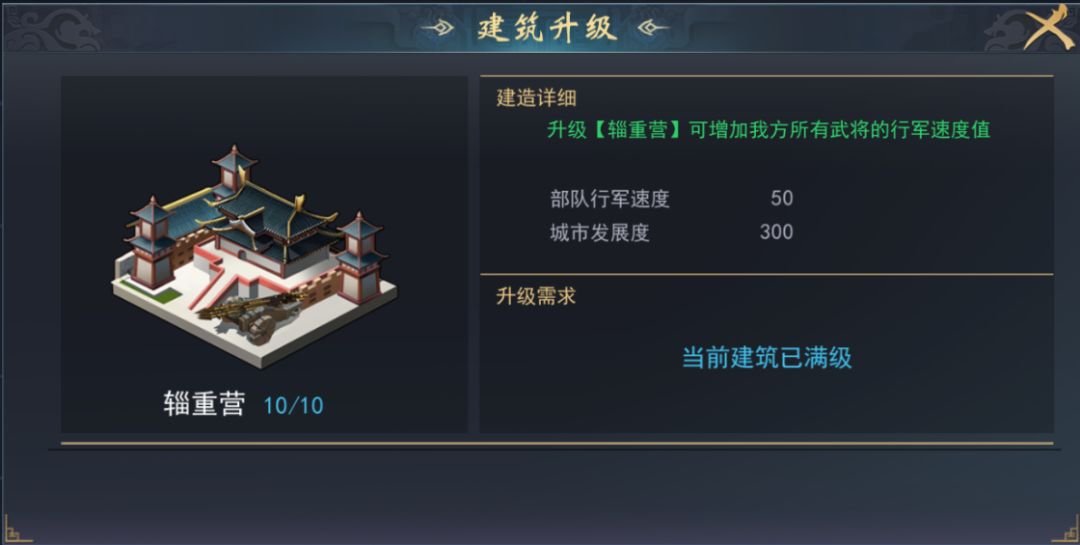Select the 城市发展度 stat label

[x=600, y=232]
